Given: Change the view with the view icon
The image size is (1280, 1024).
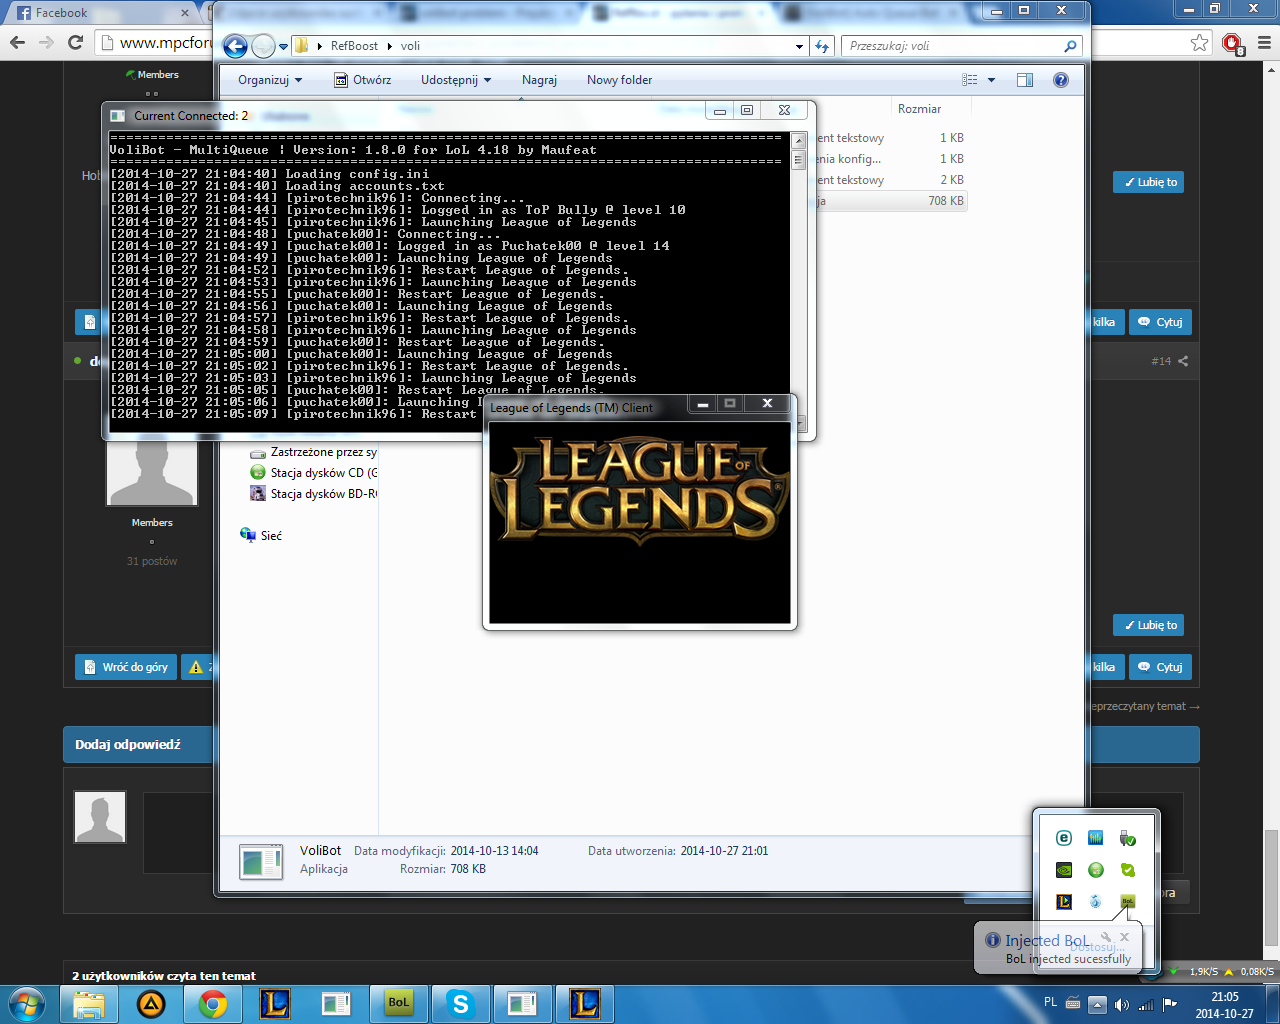Looking at the screenshot, I should 970,80.
